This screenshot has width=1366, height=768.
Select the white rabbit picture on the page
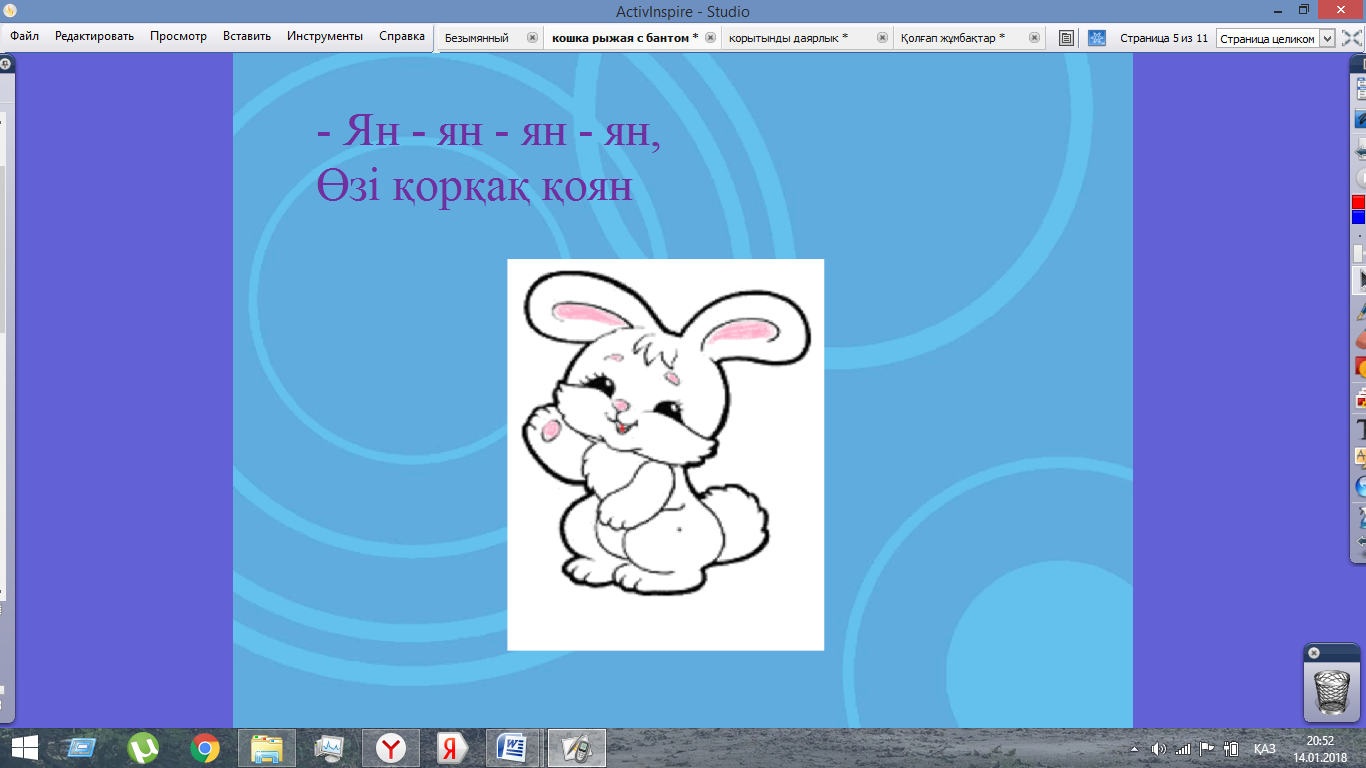pyautogui.click(x=665, y=455)
